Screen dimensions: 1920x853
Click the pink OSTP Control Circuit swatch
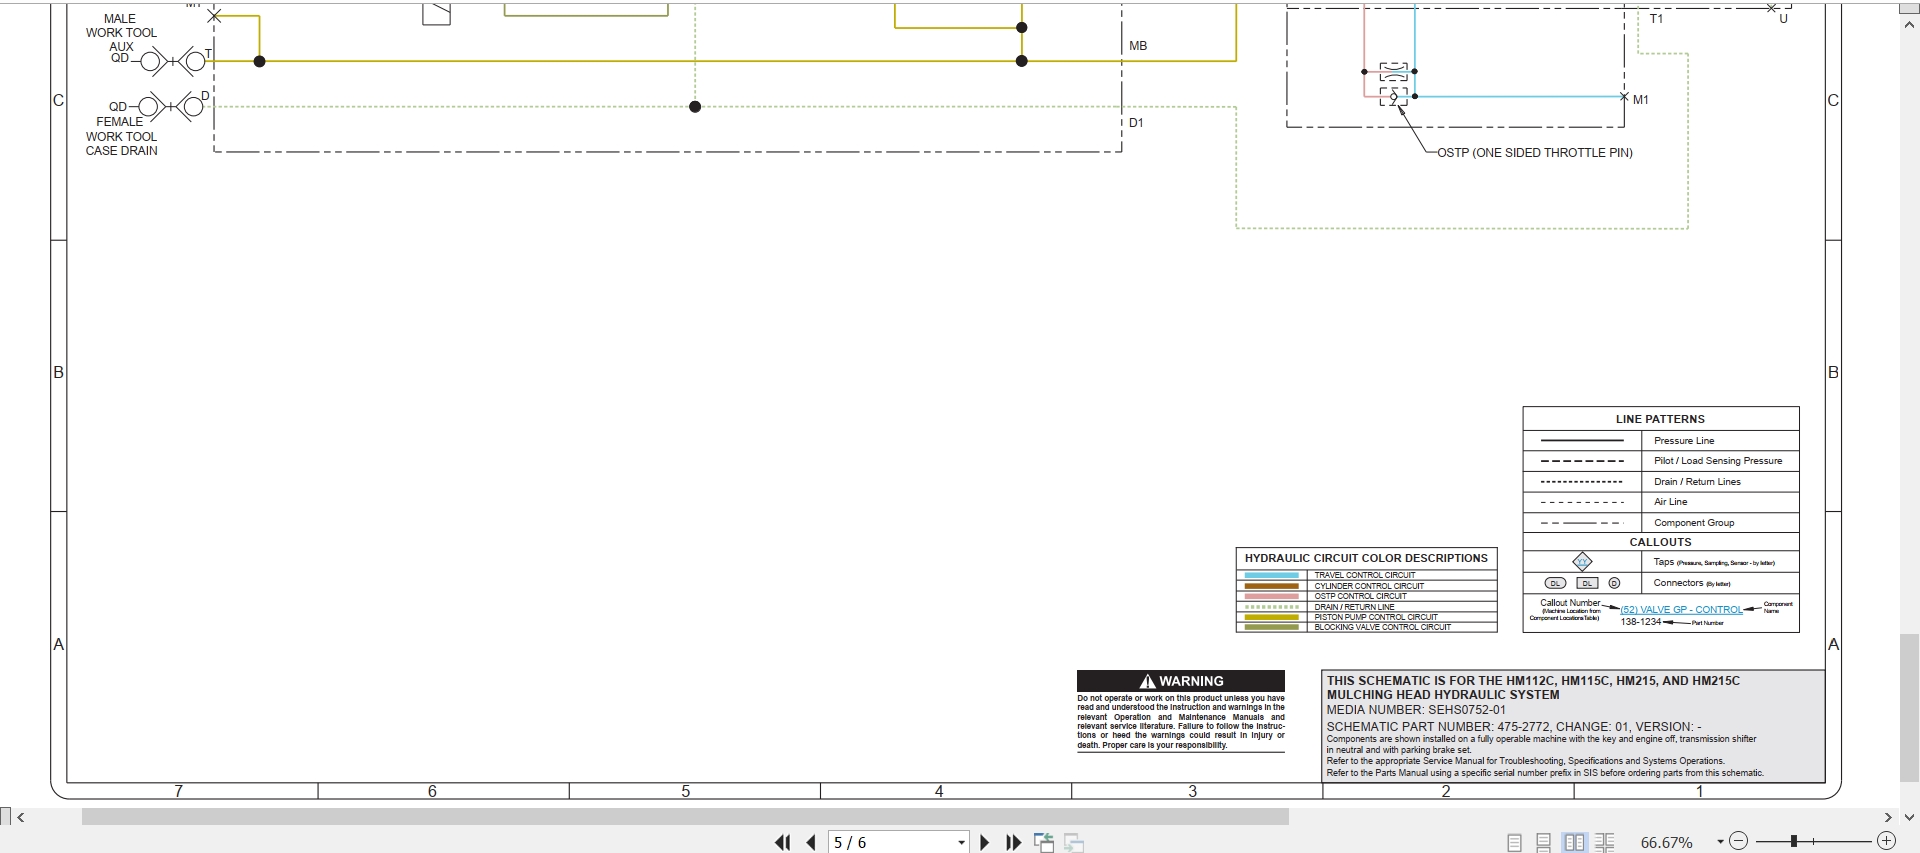pyautogui.click(x=1271, y=596)
